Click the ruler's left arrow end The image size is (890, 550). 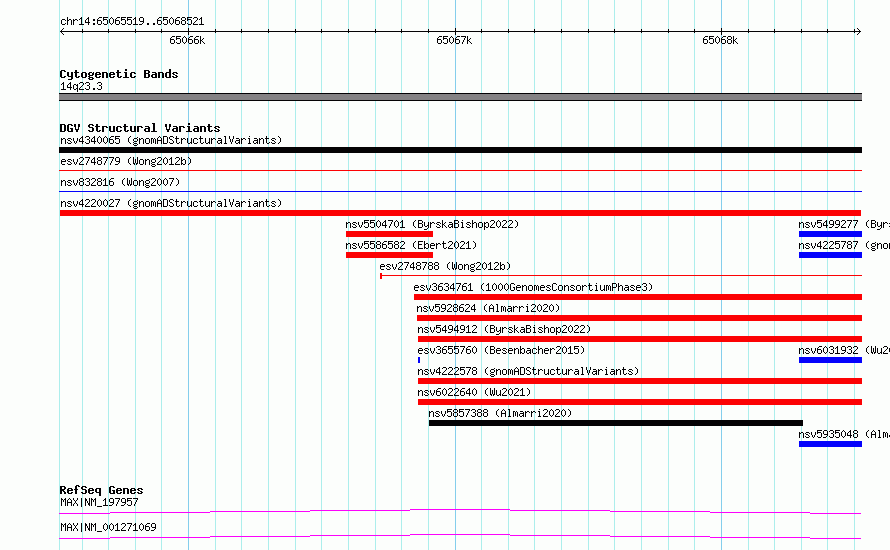pos(62,32)
